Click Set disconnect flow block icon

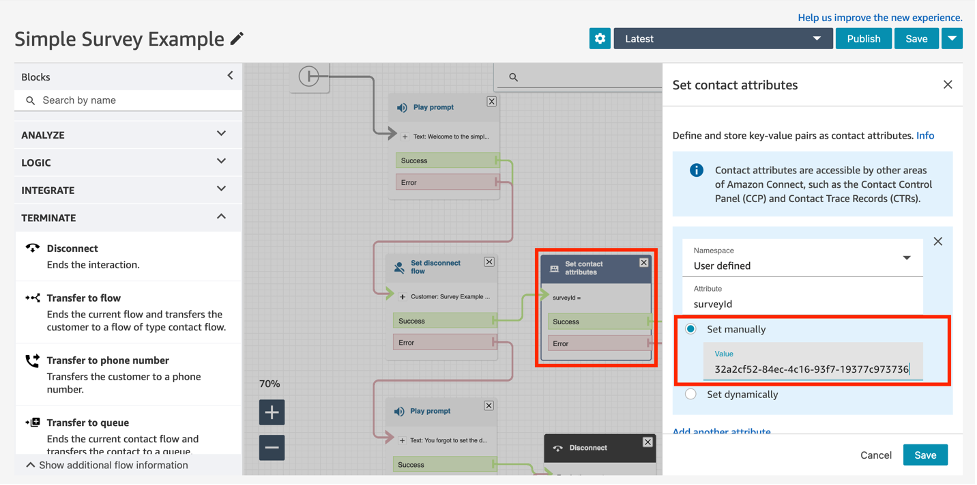399,267
